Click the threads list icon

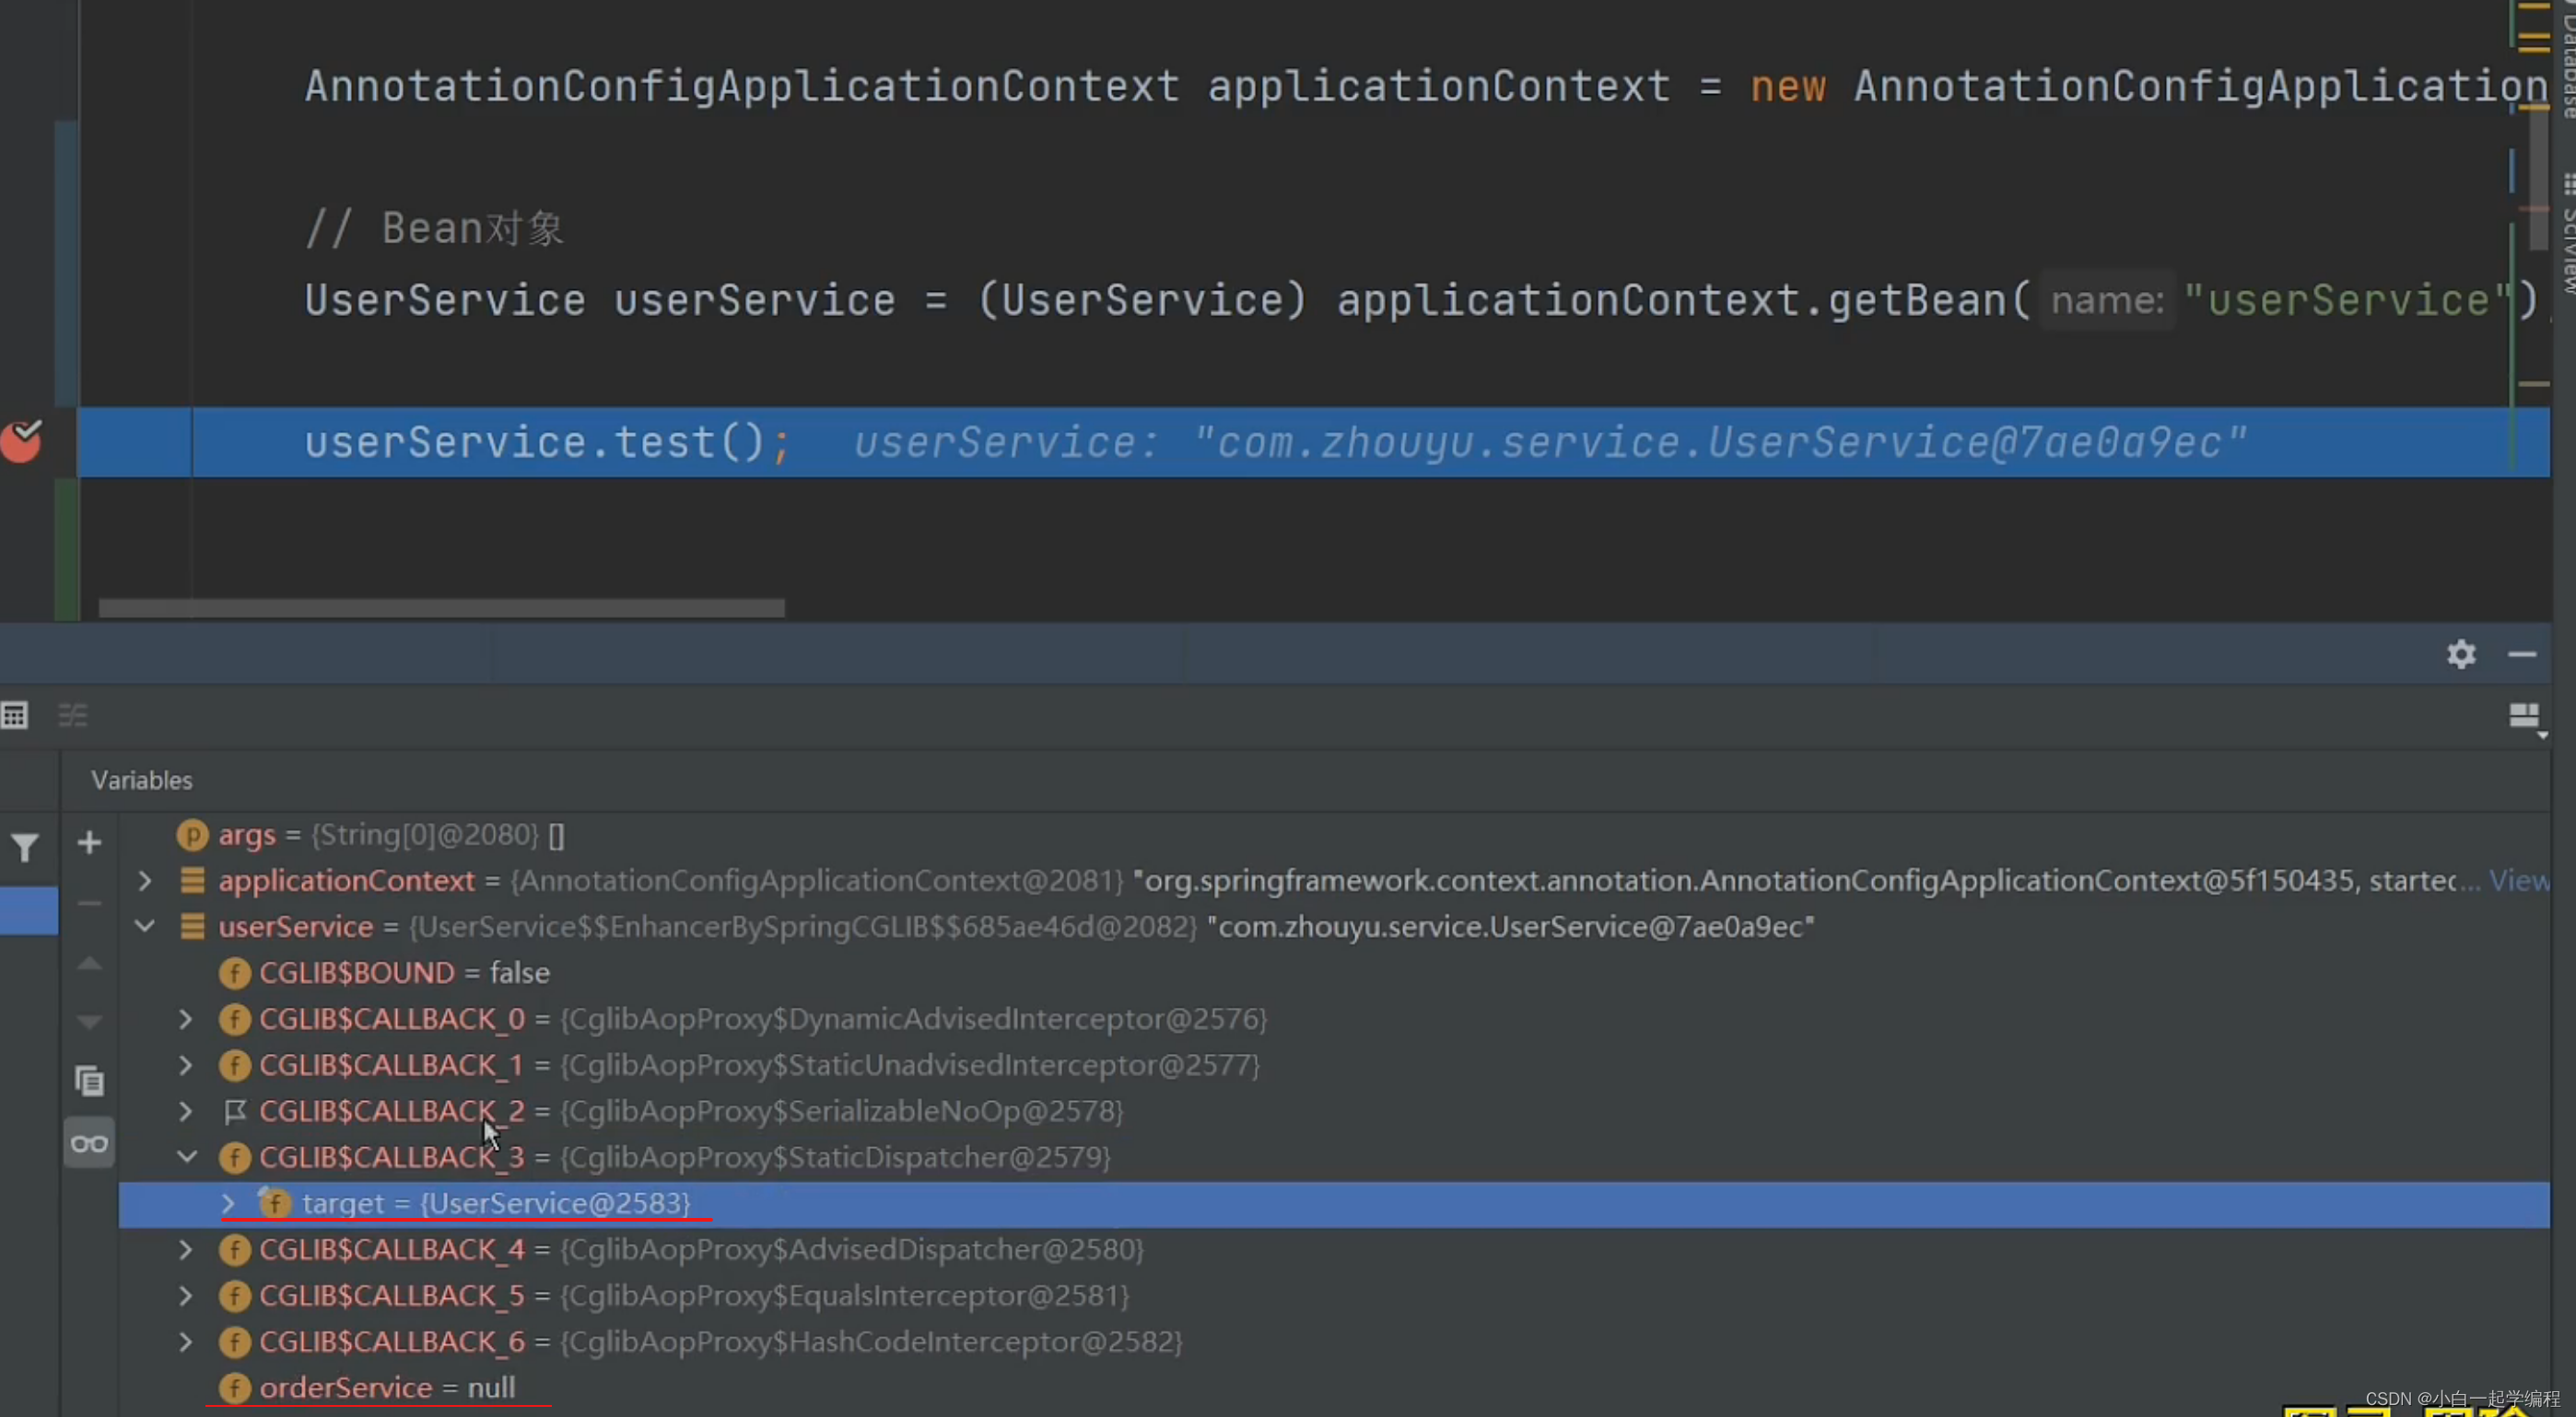click(x=73, y=715)
